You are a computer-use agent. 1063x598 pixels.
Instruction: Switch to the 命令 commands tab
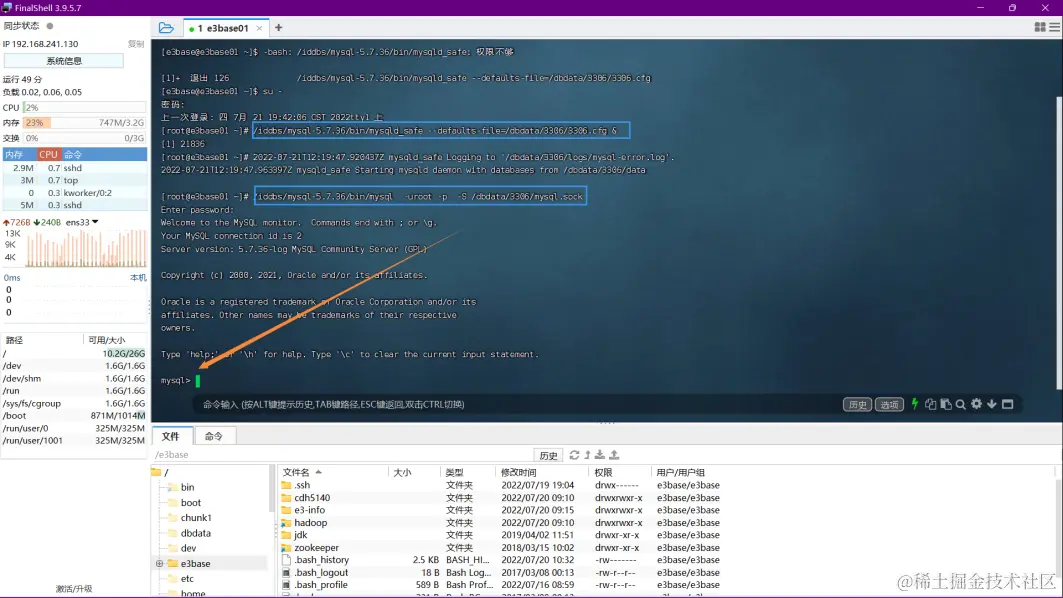214,436
